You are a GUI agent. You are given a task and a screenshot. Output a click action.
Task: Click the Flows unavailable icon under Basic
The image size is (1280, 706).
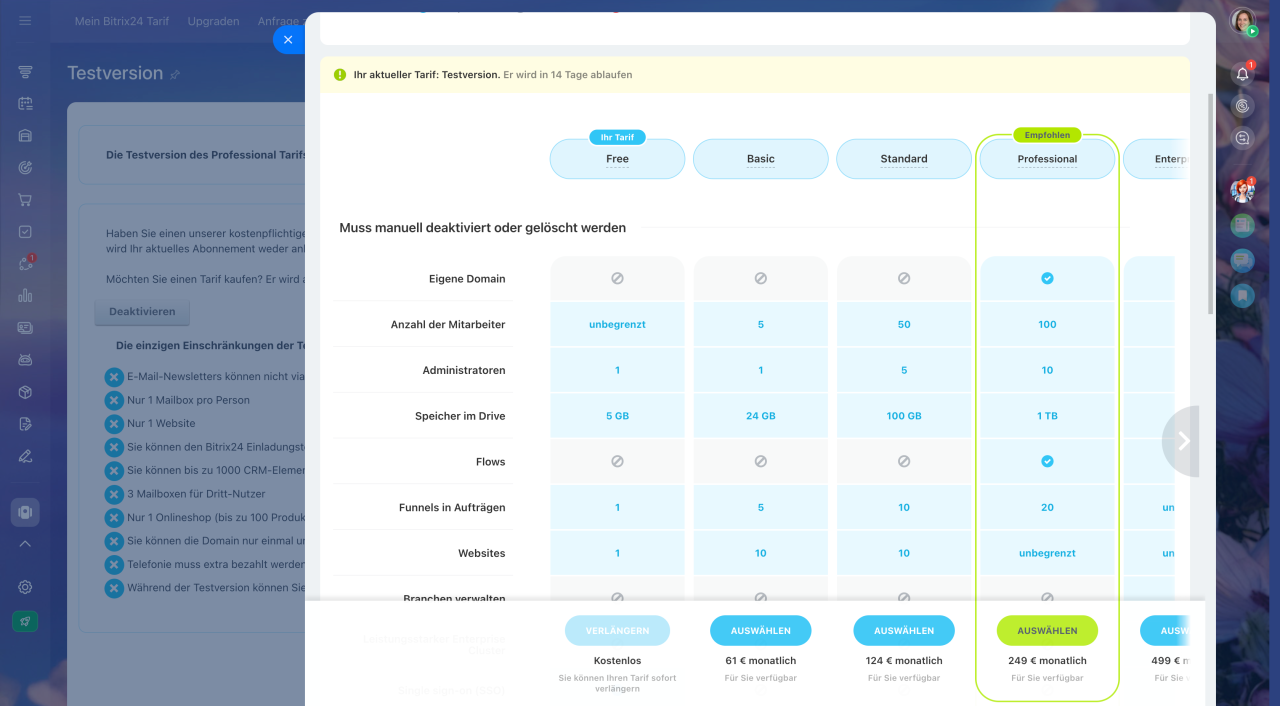pyautogui.click(x=761, y=461)
